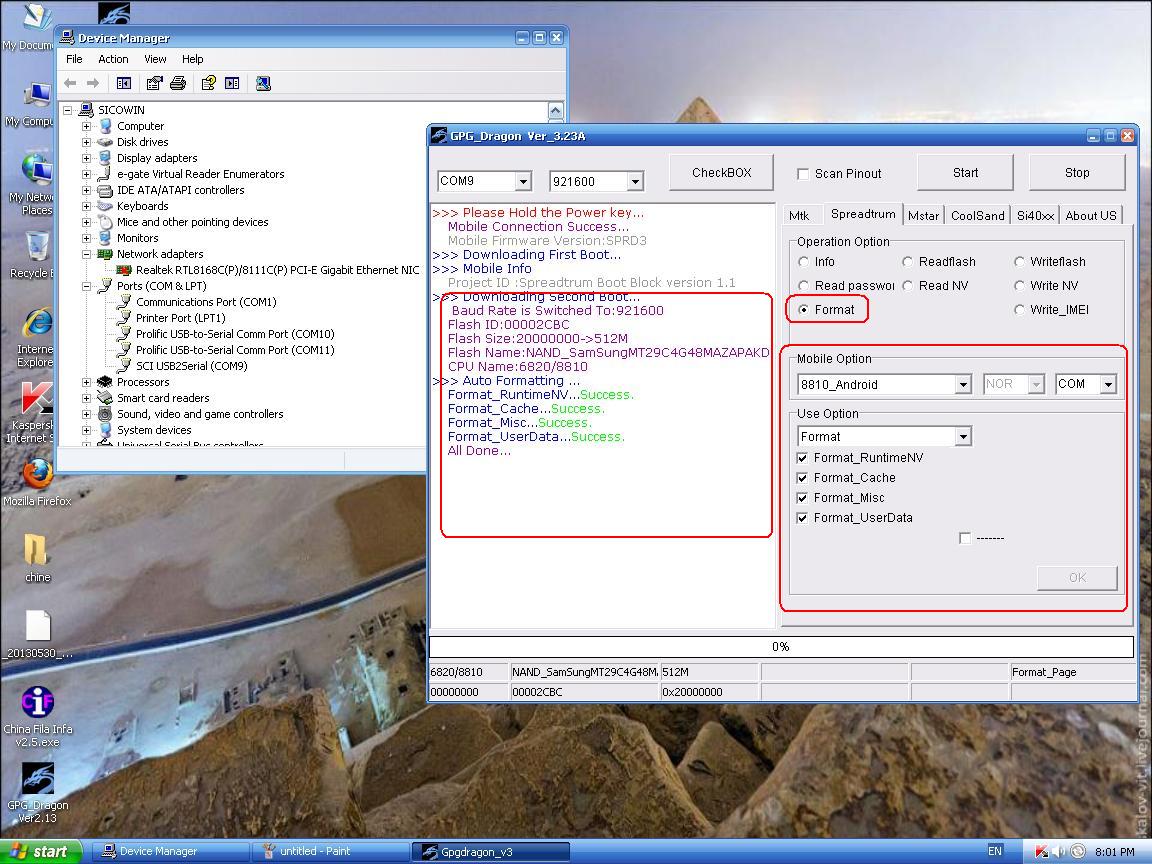Switch to the CoolSand tab

(x=977, y=216)
